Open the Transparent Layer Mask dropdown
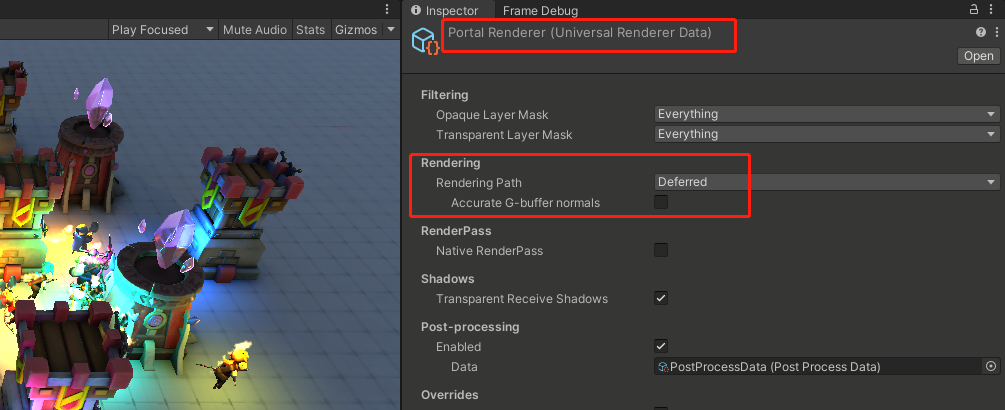The image size is (1005, 410). (x=827, y=134)
